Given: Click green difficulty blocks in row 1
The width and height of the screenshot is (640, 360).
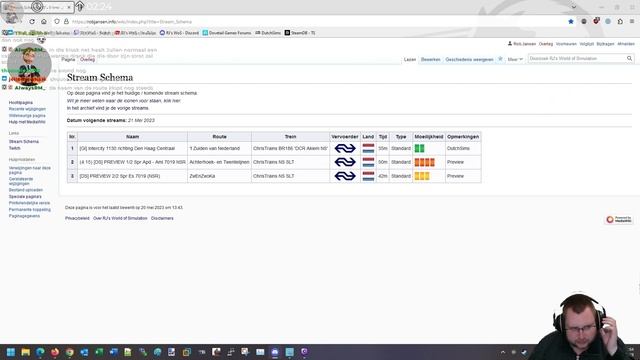Looking at the screenshot, I should coord(419,148).
